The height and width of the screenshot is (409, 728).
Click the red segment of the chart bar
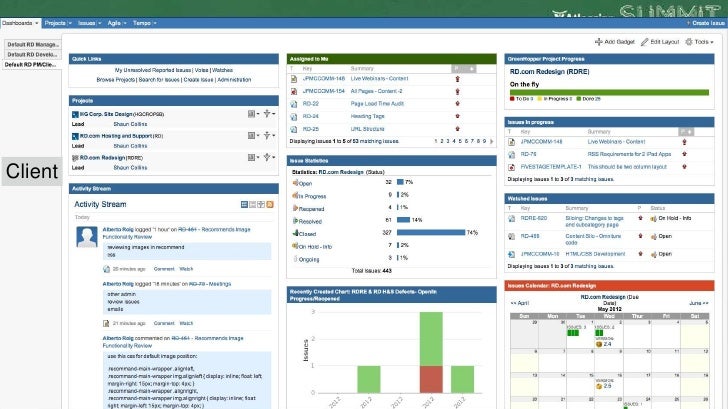click(431, 379)
